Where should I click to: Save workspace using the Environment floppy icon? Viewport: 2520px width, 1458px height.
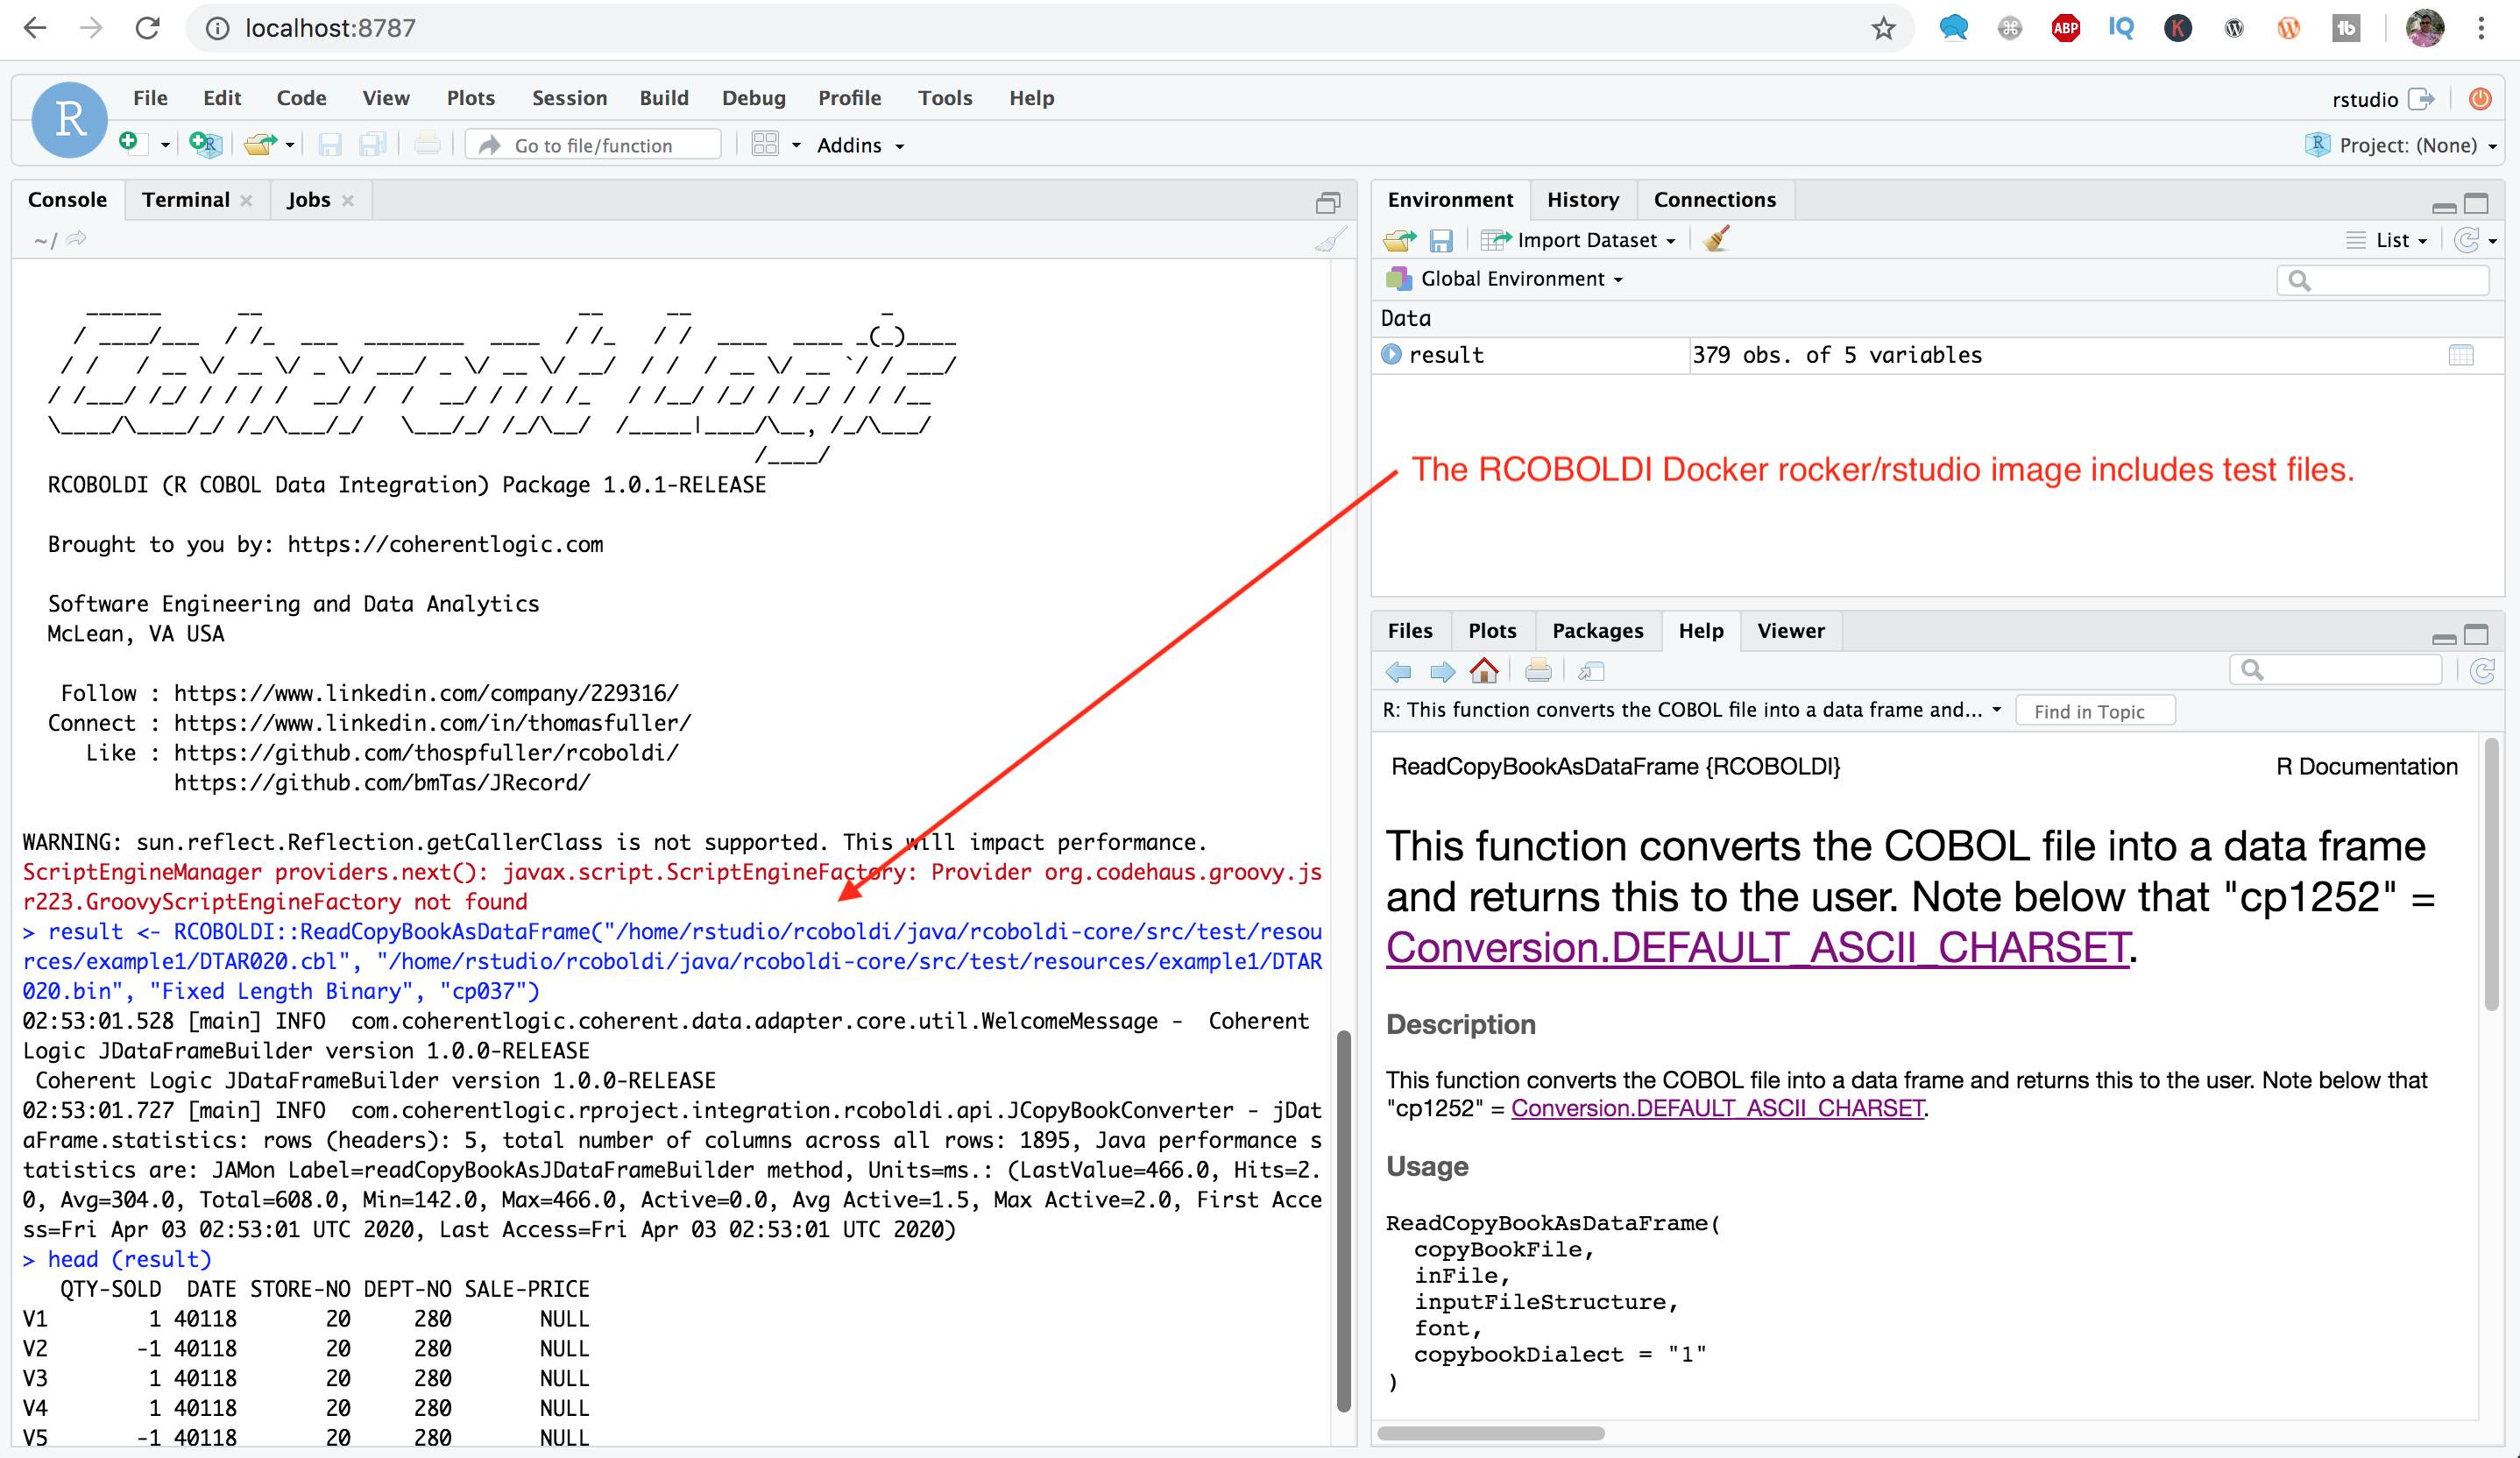(1440, 240)
